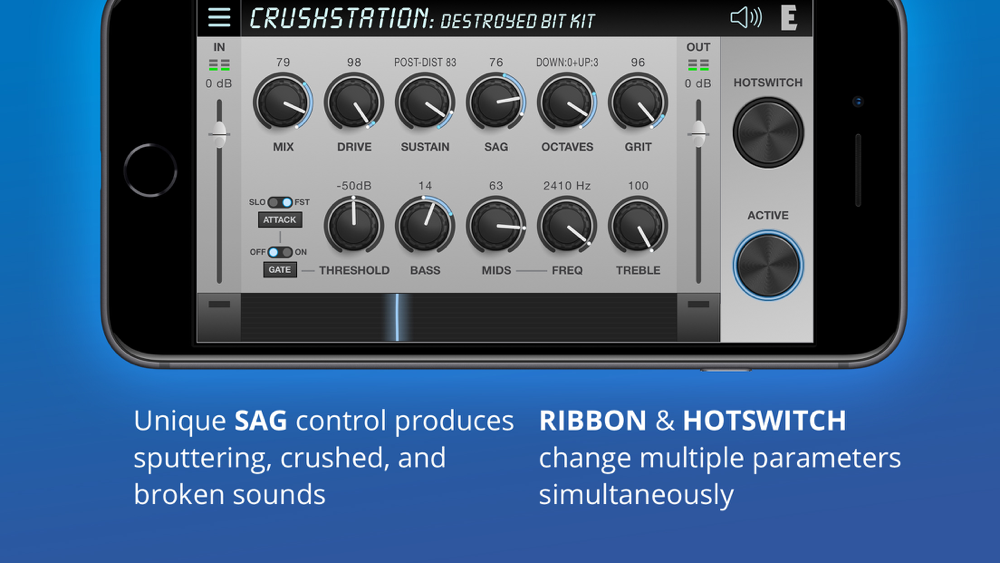The image size is (1000, 563).
Task: Click the 0 dB label under IN
Action: pos(219,84)
